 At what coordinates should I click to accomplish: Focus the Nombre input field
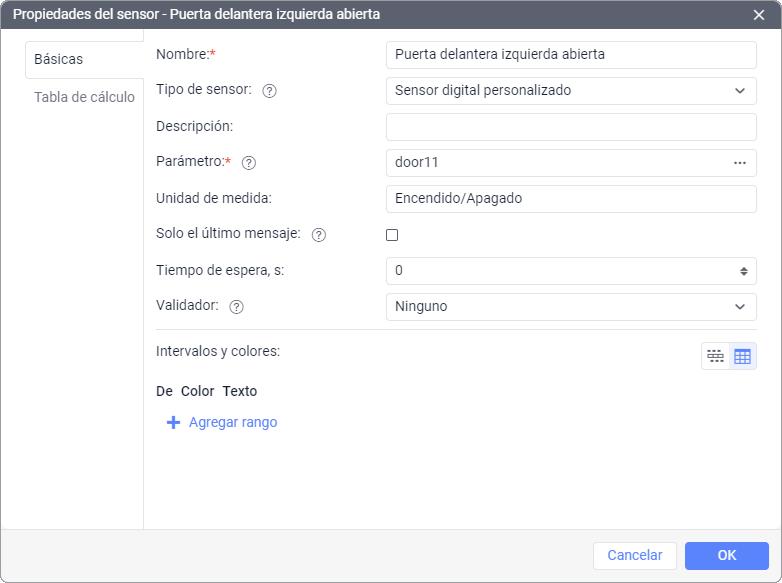coord(571,55)
